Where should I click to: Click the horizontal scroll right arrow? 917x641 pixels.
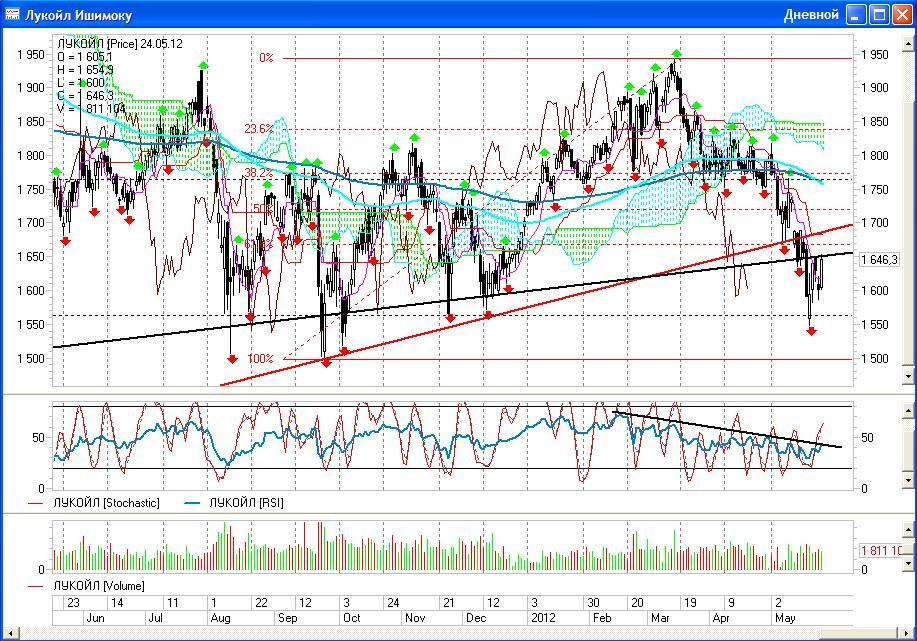tap(908, 633)
